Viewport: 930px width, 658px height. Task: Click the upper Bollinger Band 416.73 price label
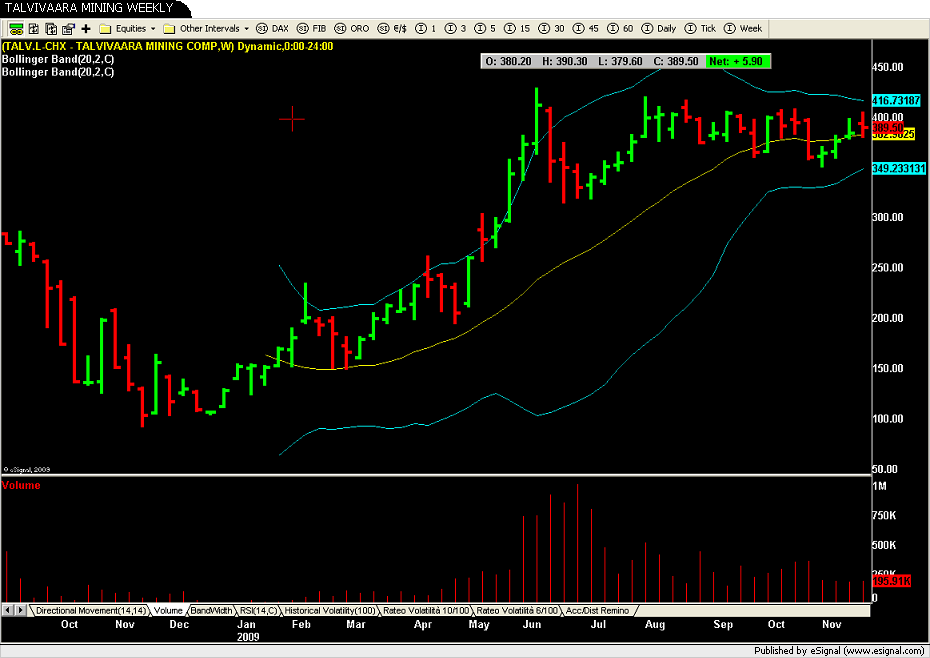pyautogui.click(x=896, y=101)
